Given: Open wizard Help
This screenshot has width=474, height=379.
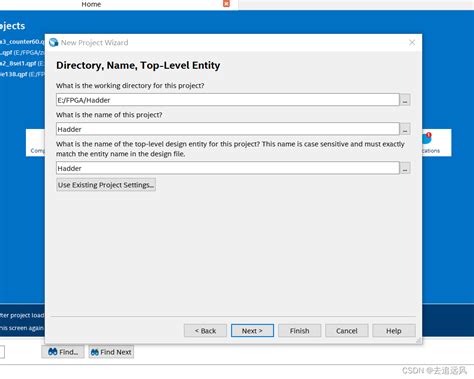Looking at the screenshot, I should (394, 331).
